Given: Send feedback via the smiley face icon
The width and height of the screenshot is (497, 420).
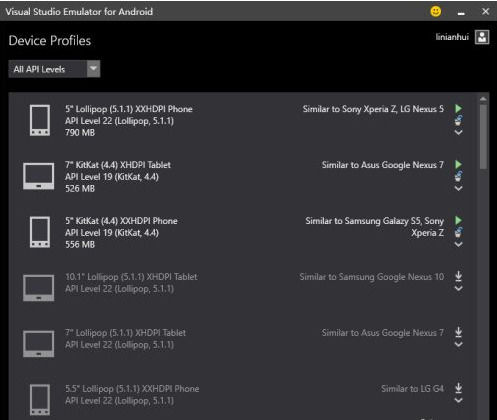Looking at the screenshot, I should click(x=436, y=12).
